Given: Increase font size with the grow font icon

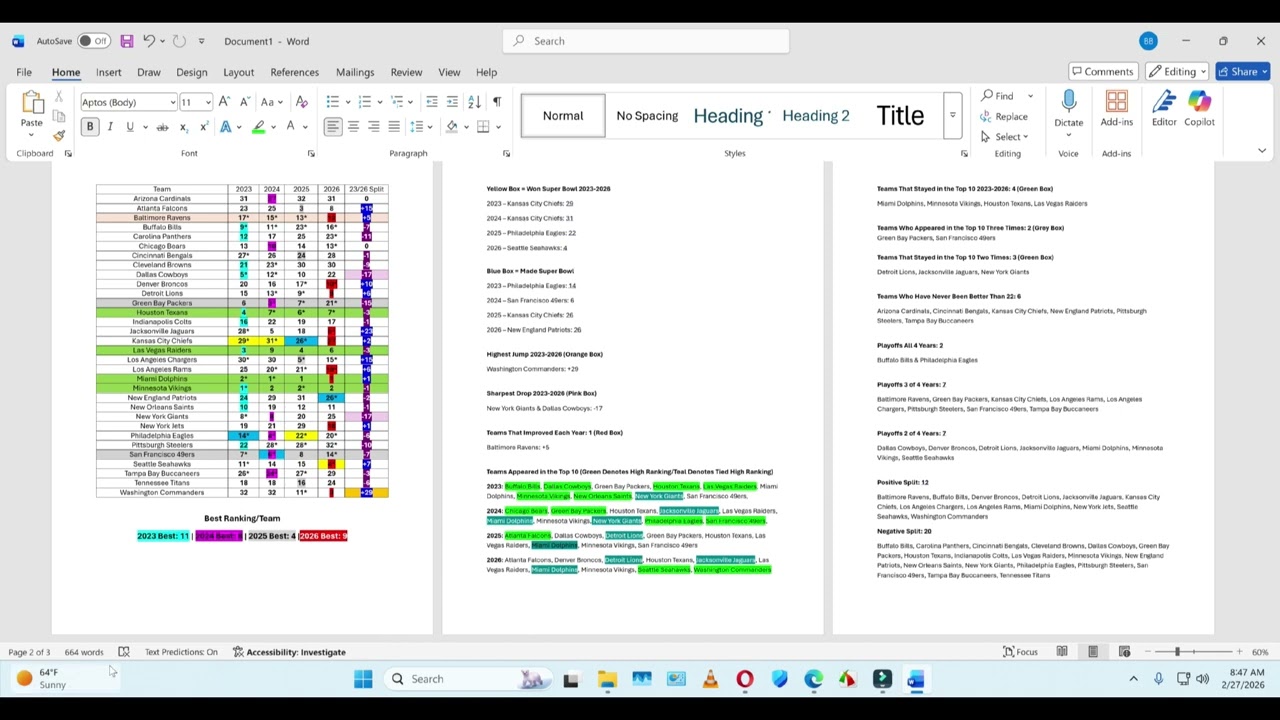Looking at the screenshot, I should (x=224, y=102).
